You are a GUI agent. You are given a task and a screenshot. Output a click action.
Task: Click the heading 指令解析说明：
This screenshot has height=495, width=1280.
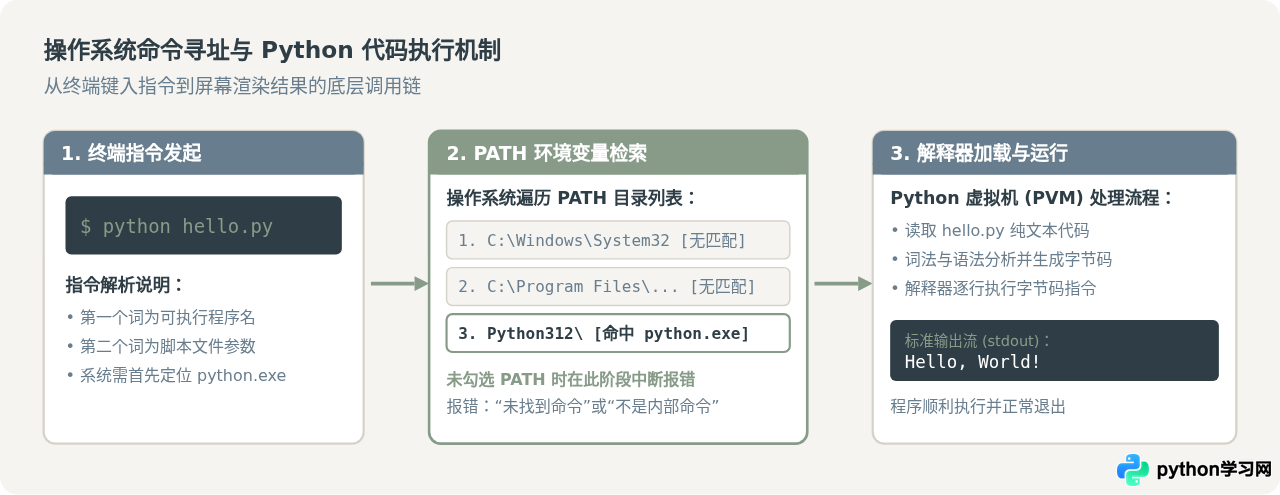pyautogui.click(x=126, y=285)
